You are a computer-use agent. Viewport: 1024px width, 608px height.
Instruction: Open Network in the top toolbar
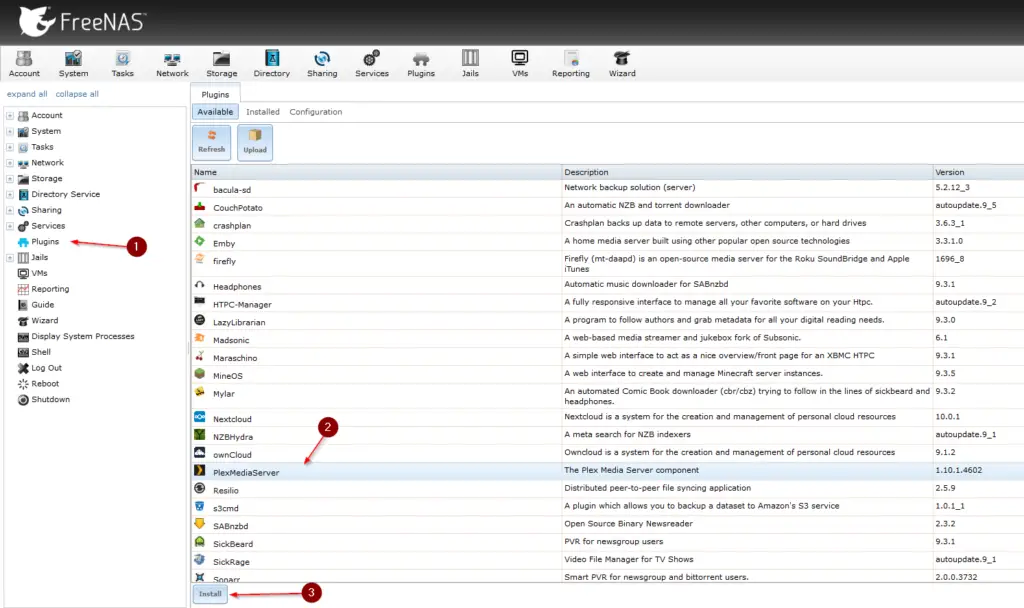[x=172, y=64]
